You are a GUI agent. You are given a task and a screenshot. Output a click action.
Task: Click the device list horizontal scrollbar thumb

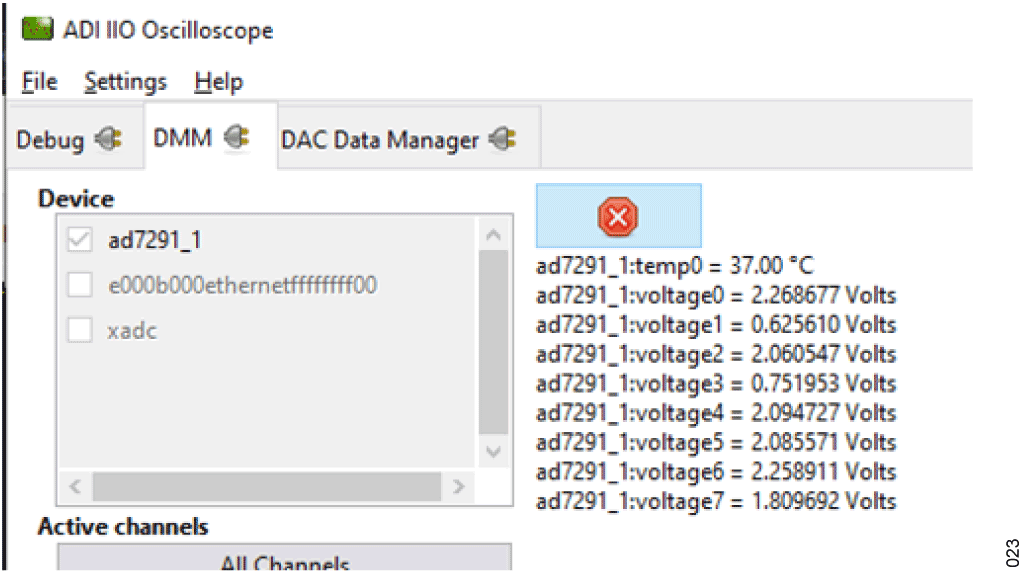(266, 486)
